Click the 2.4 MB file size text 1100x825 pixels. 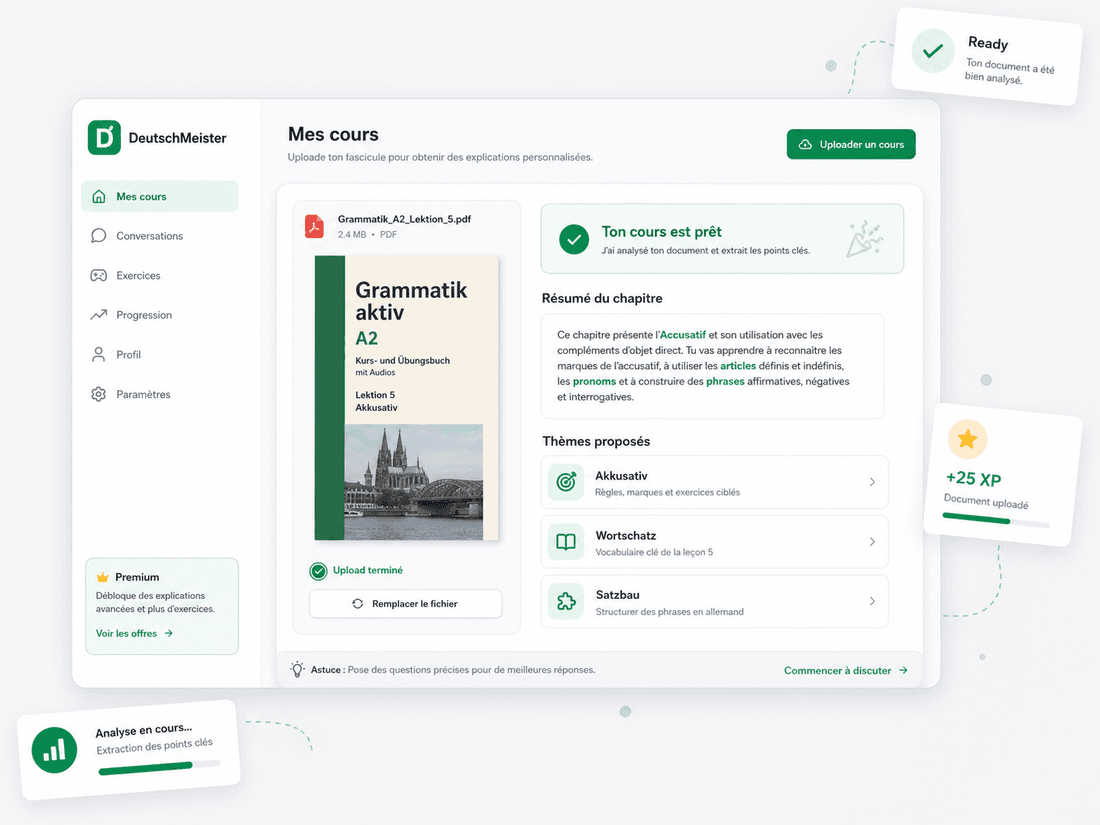point(351,235)
